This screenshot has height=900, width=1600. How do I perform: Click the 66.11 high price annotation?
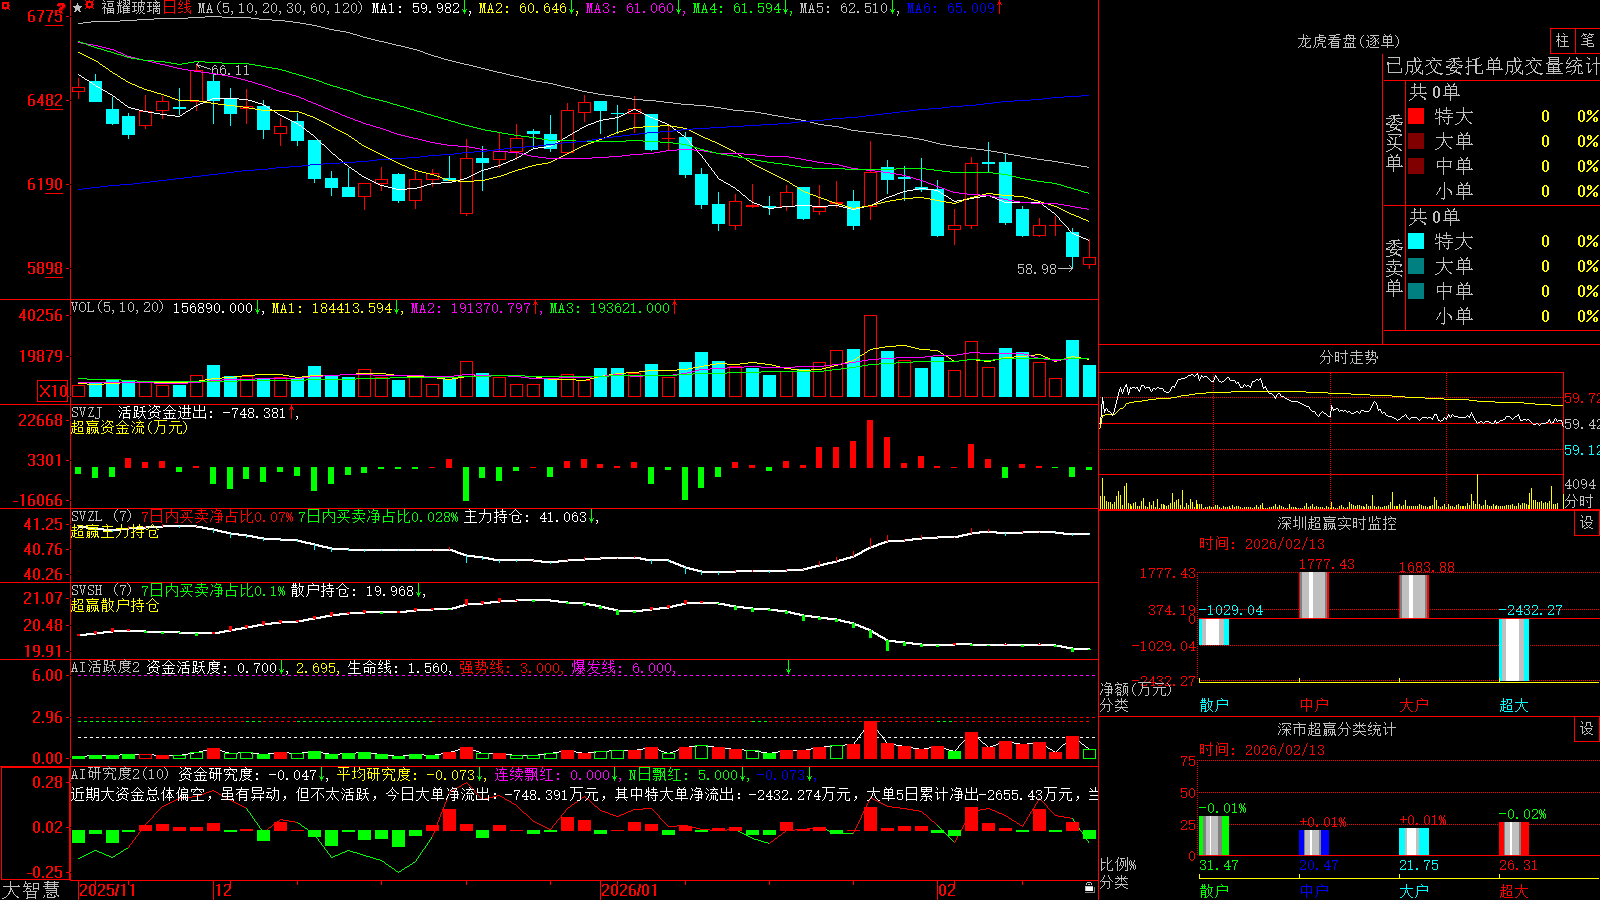pos(230,70)
